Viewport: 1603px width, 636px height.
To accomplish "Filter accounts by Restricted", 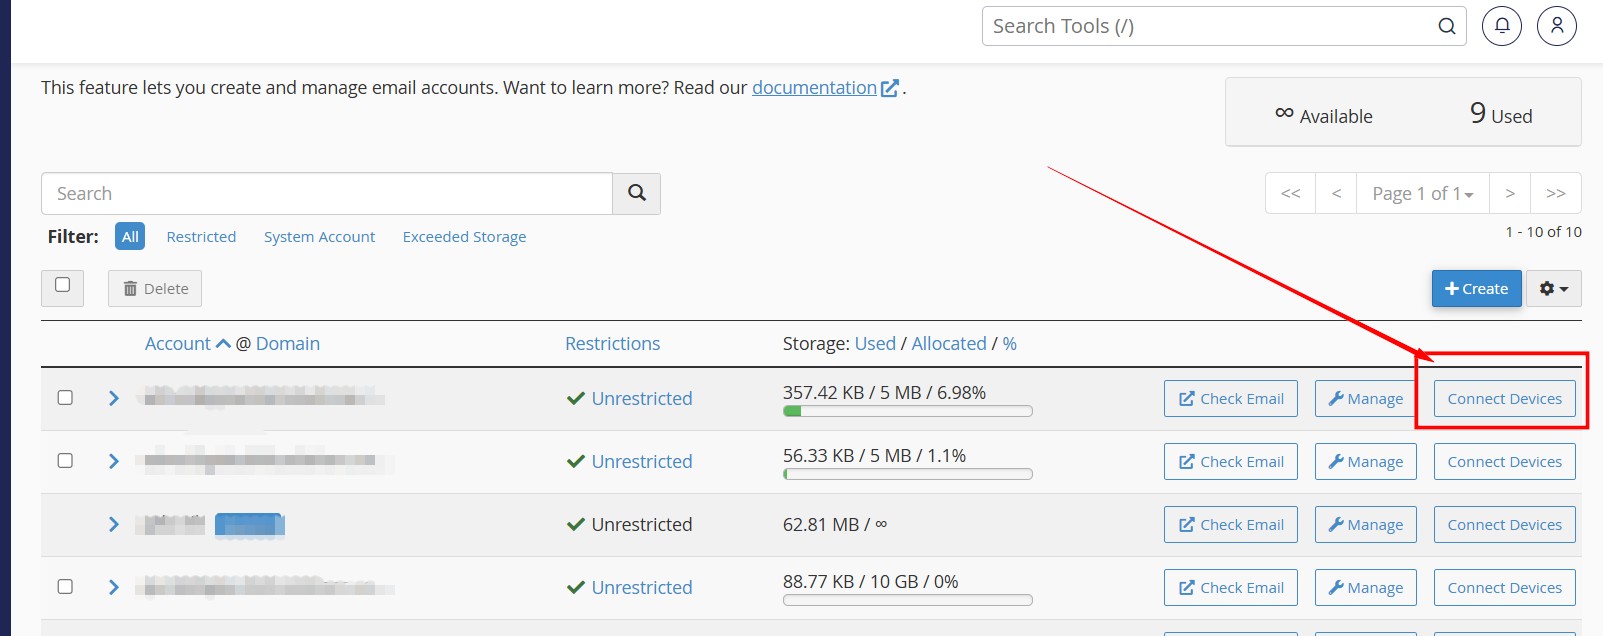I will [x=201, y=237].
